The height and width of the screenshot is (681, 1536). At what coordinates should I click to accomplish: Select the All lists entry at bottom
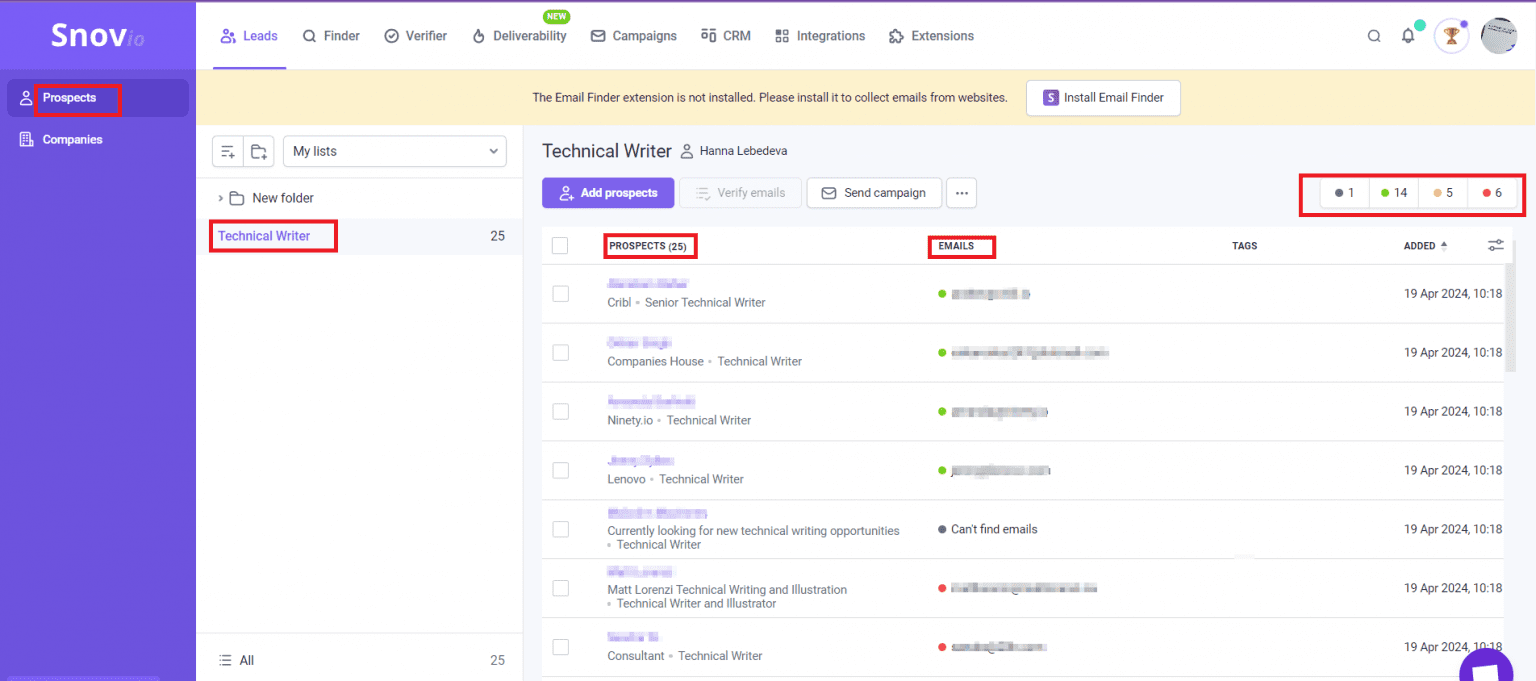246,660
